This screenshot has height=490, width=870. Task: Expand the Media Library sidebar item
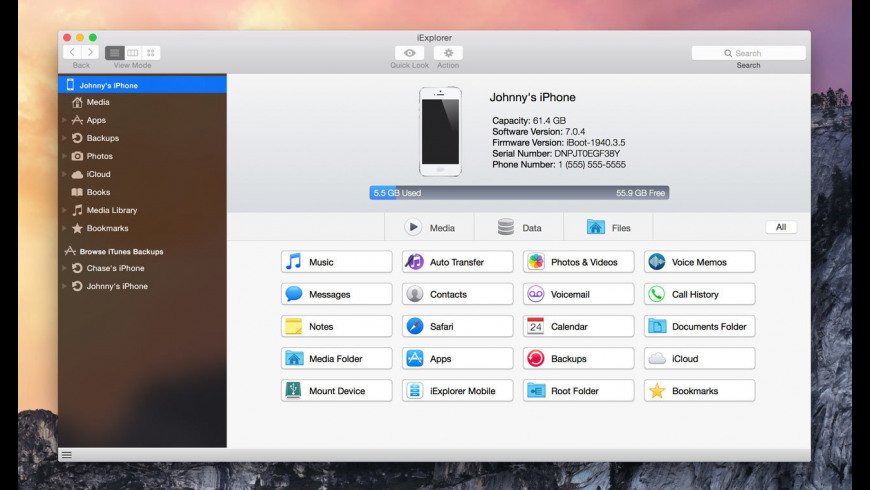[65, 210]
